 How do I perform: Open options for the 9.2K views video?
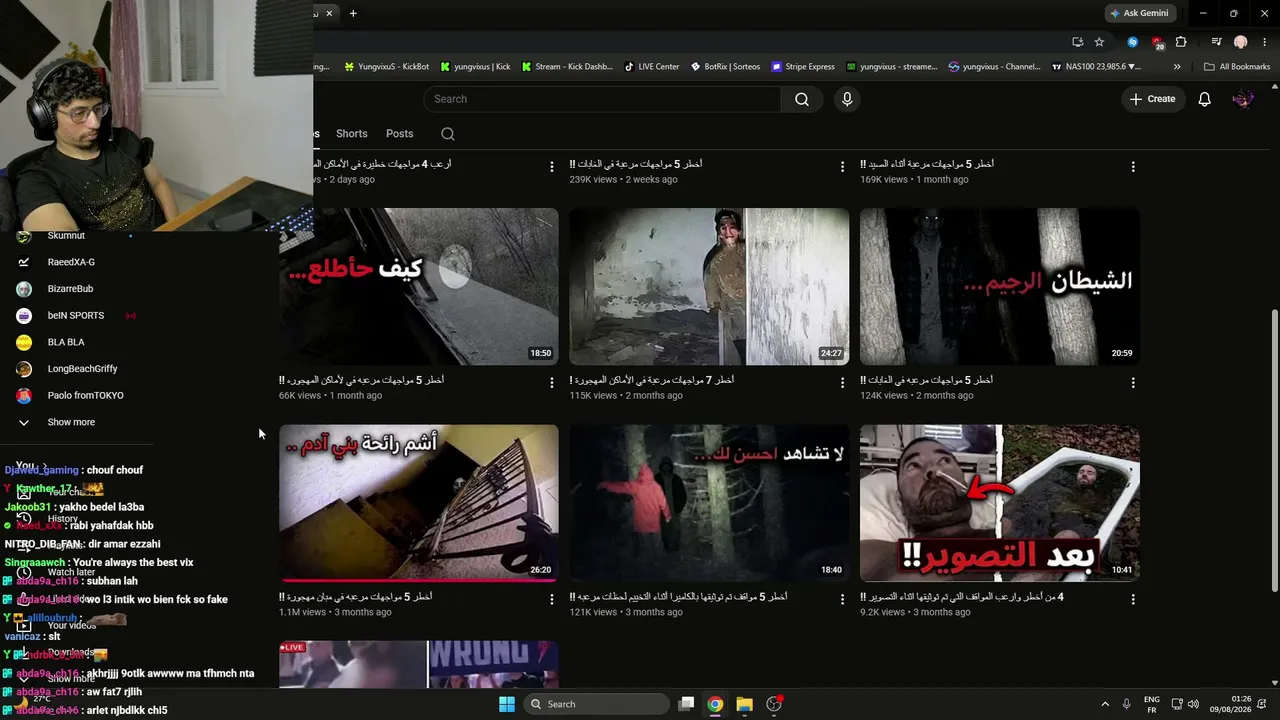point(1133,599)
